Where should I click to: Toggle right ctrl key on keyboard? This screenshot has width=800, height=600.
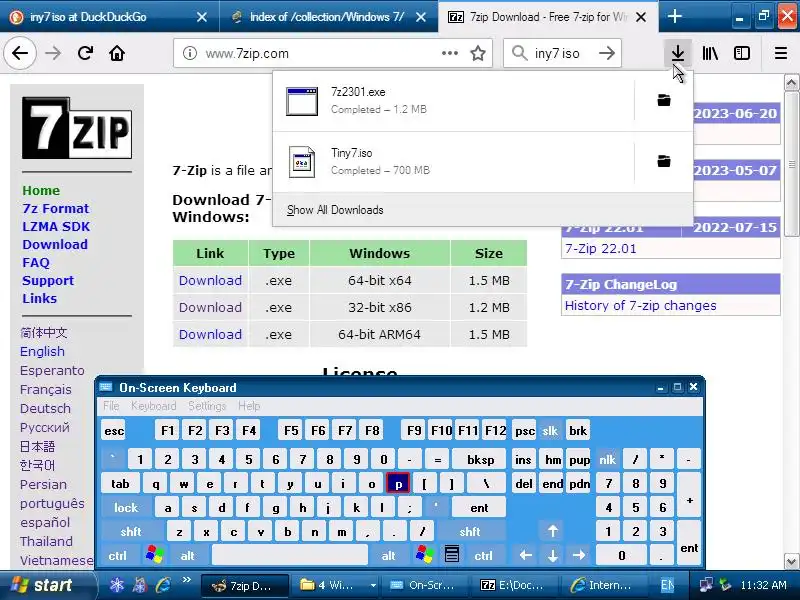click(x=483, y=555)
